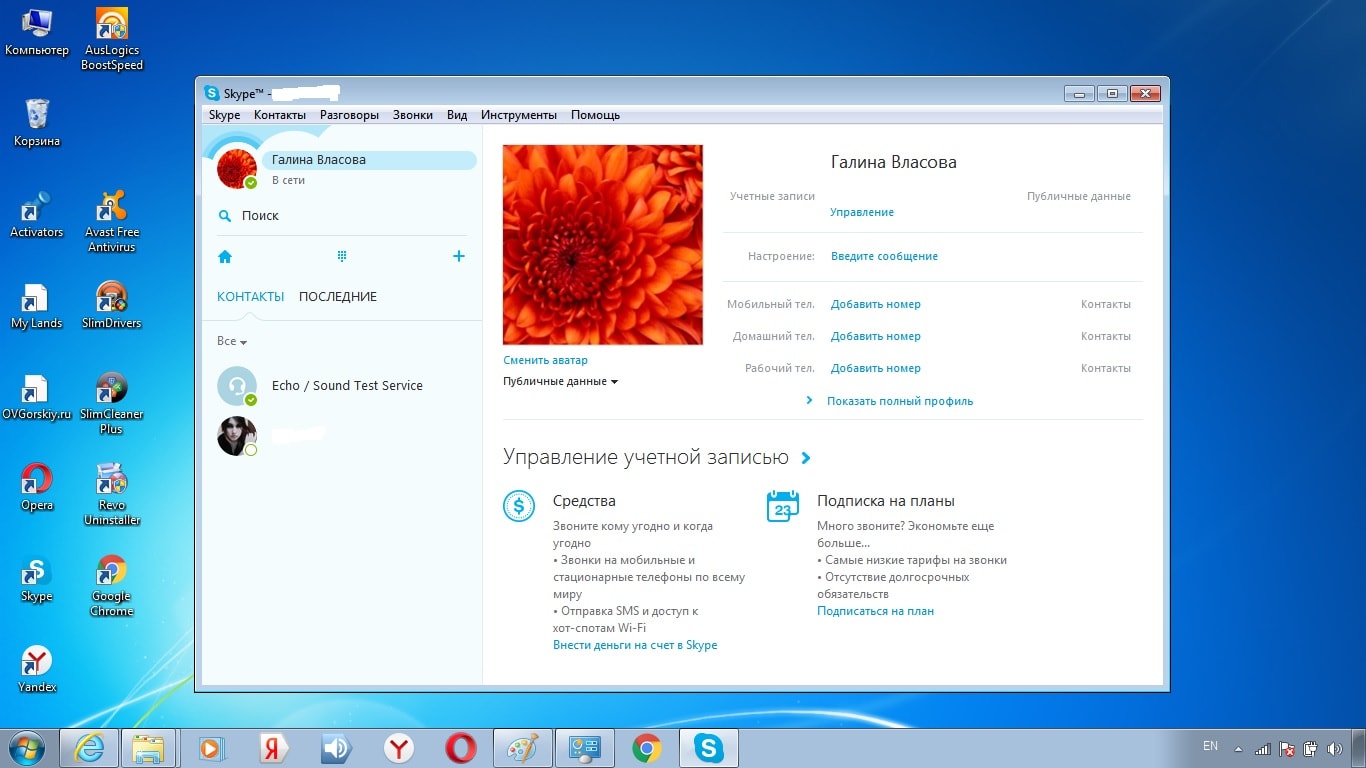Open the Вид menu

point(457,115)
